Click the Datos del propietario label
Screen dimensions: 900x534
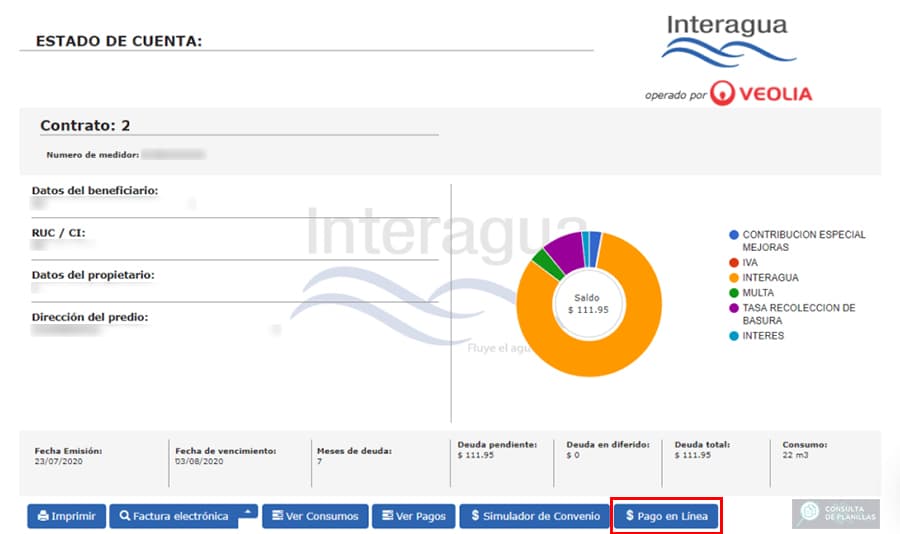tap(93, 274)
